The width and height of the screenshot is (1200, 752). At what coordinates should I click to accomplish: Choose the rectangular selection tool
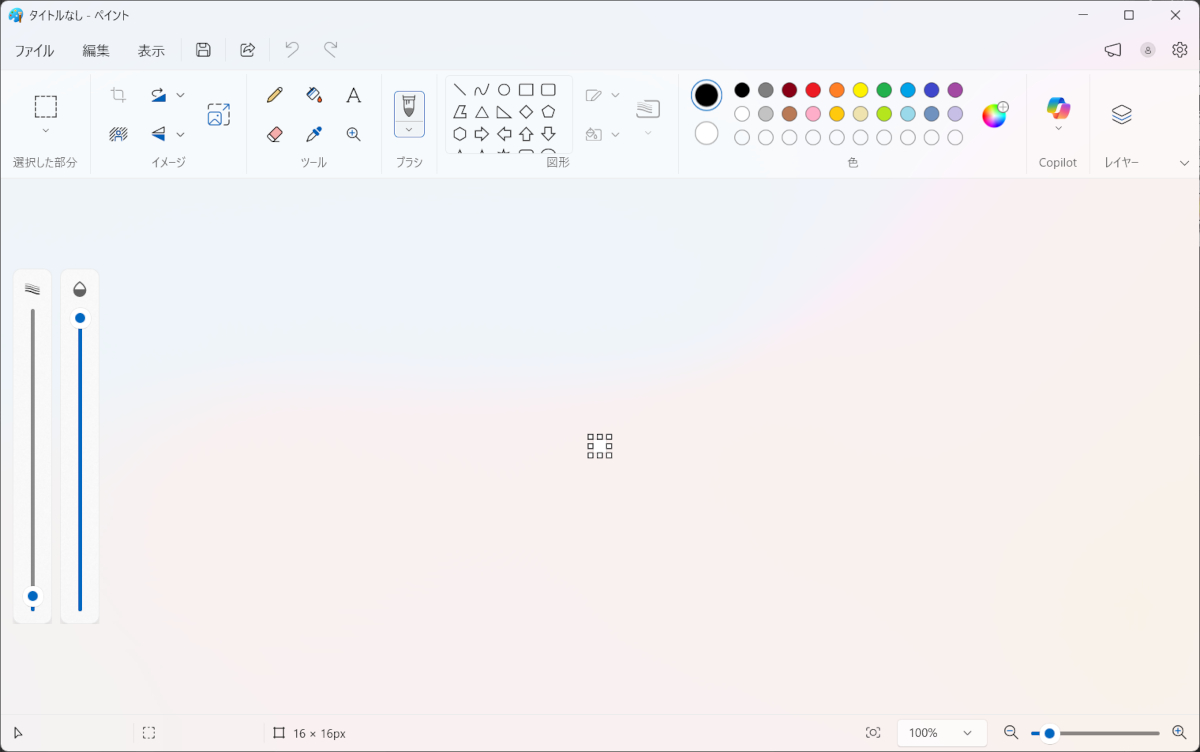click(45, 106)
